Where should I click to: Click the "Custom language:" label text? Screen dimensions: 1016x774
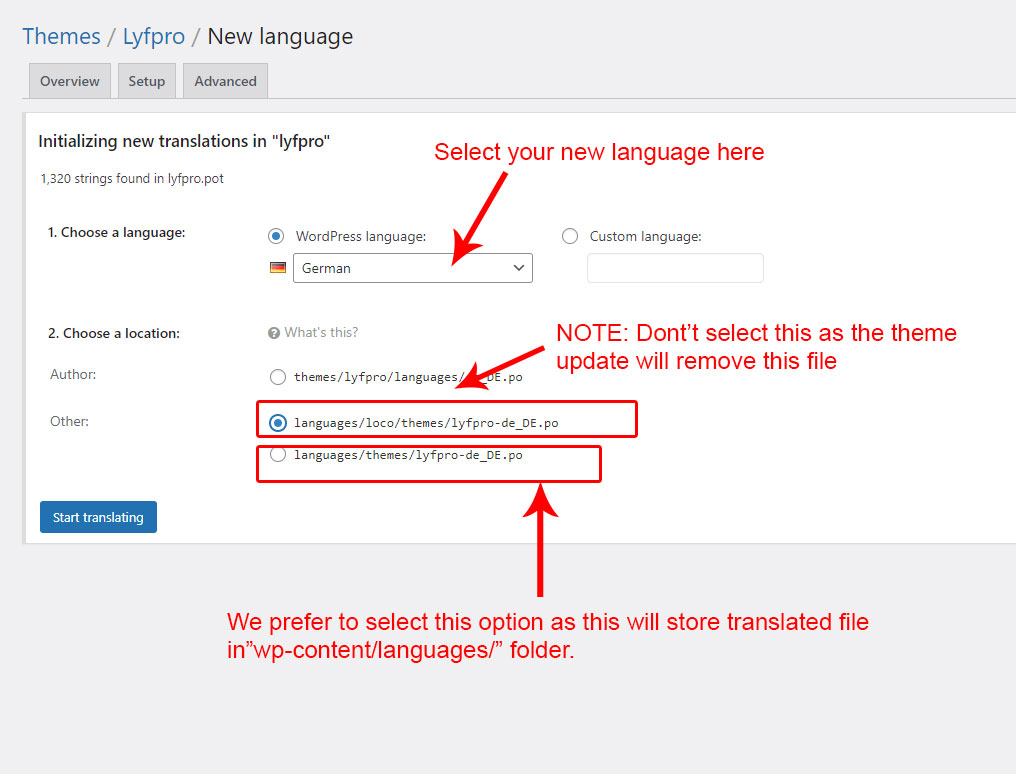(646, 237)
